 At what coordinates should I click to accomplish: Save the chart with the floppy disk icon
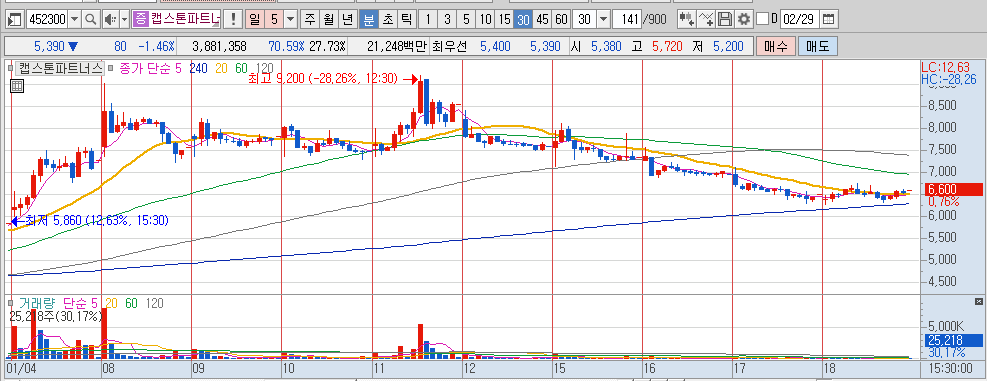725,20
